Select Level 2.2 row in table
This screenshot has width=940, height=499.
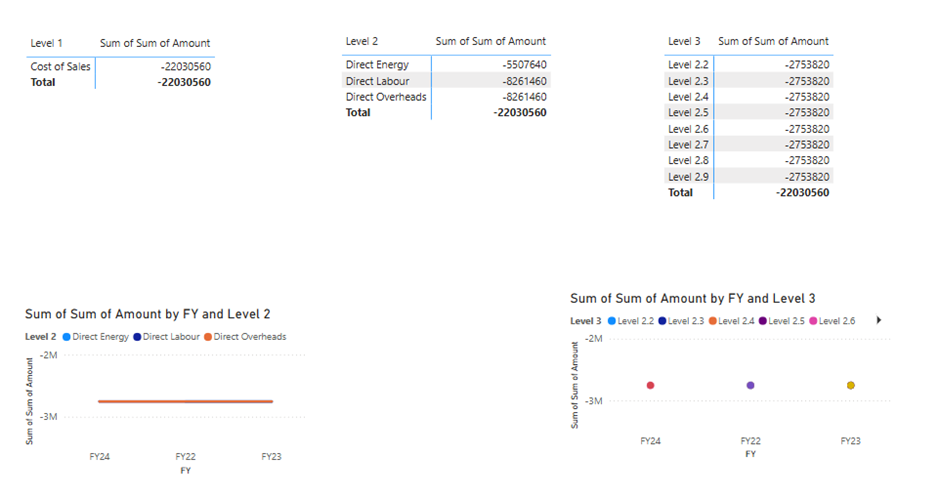click(x=749, y=65)
